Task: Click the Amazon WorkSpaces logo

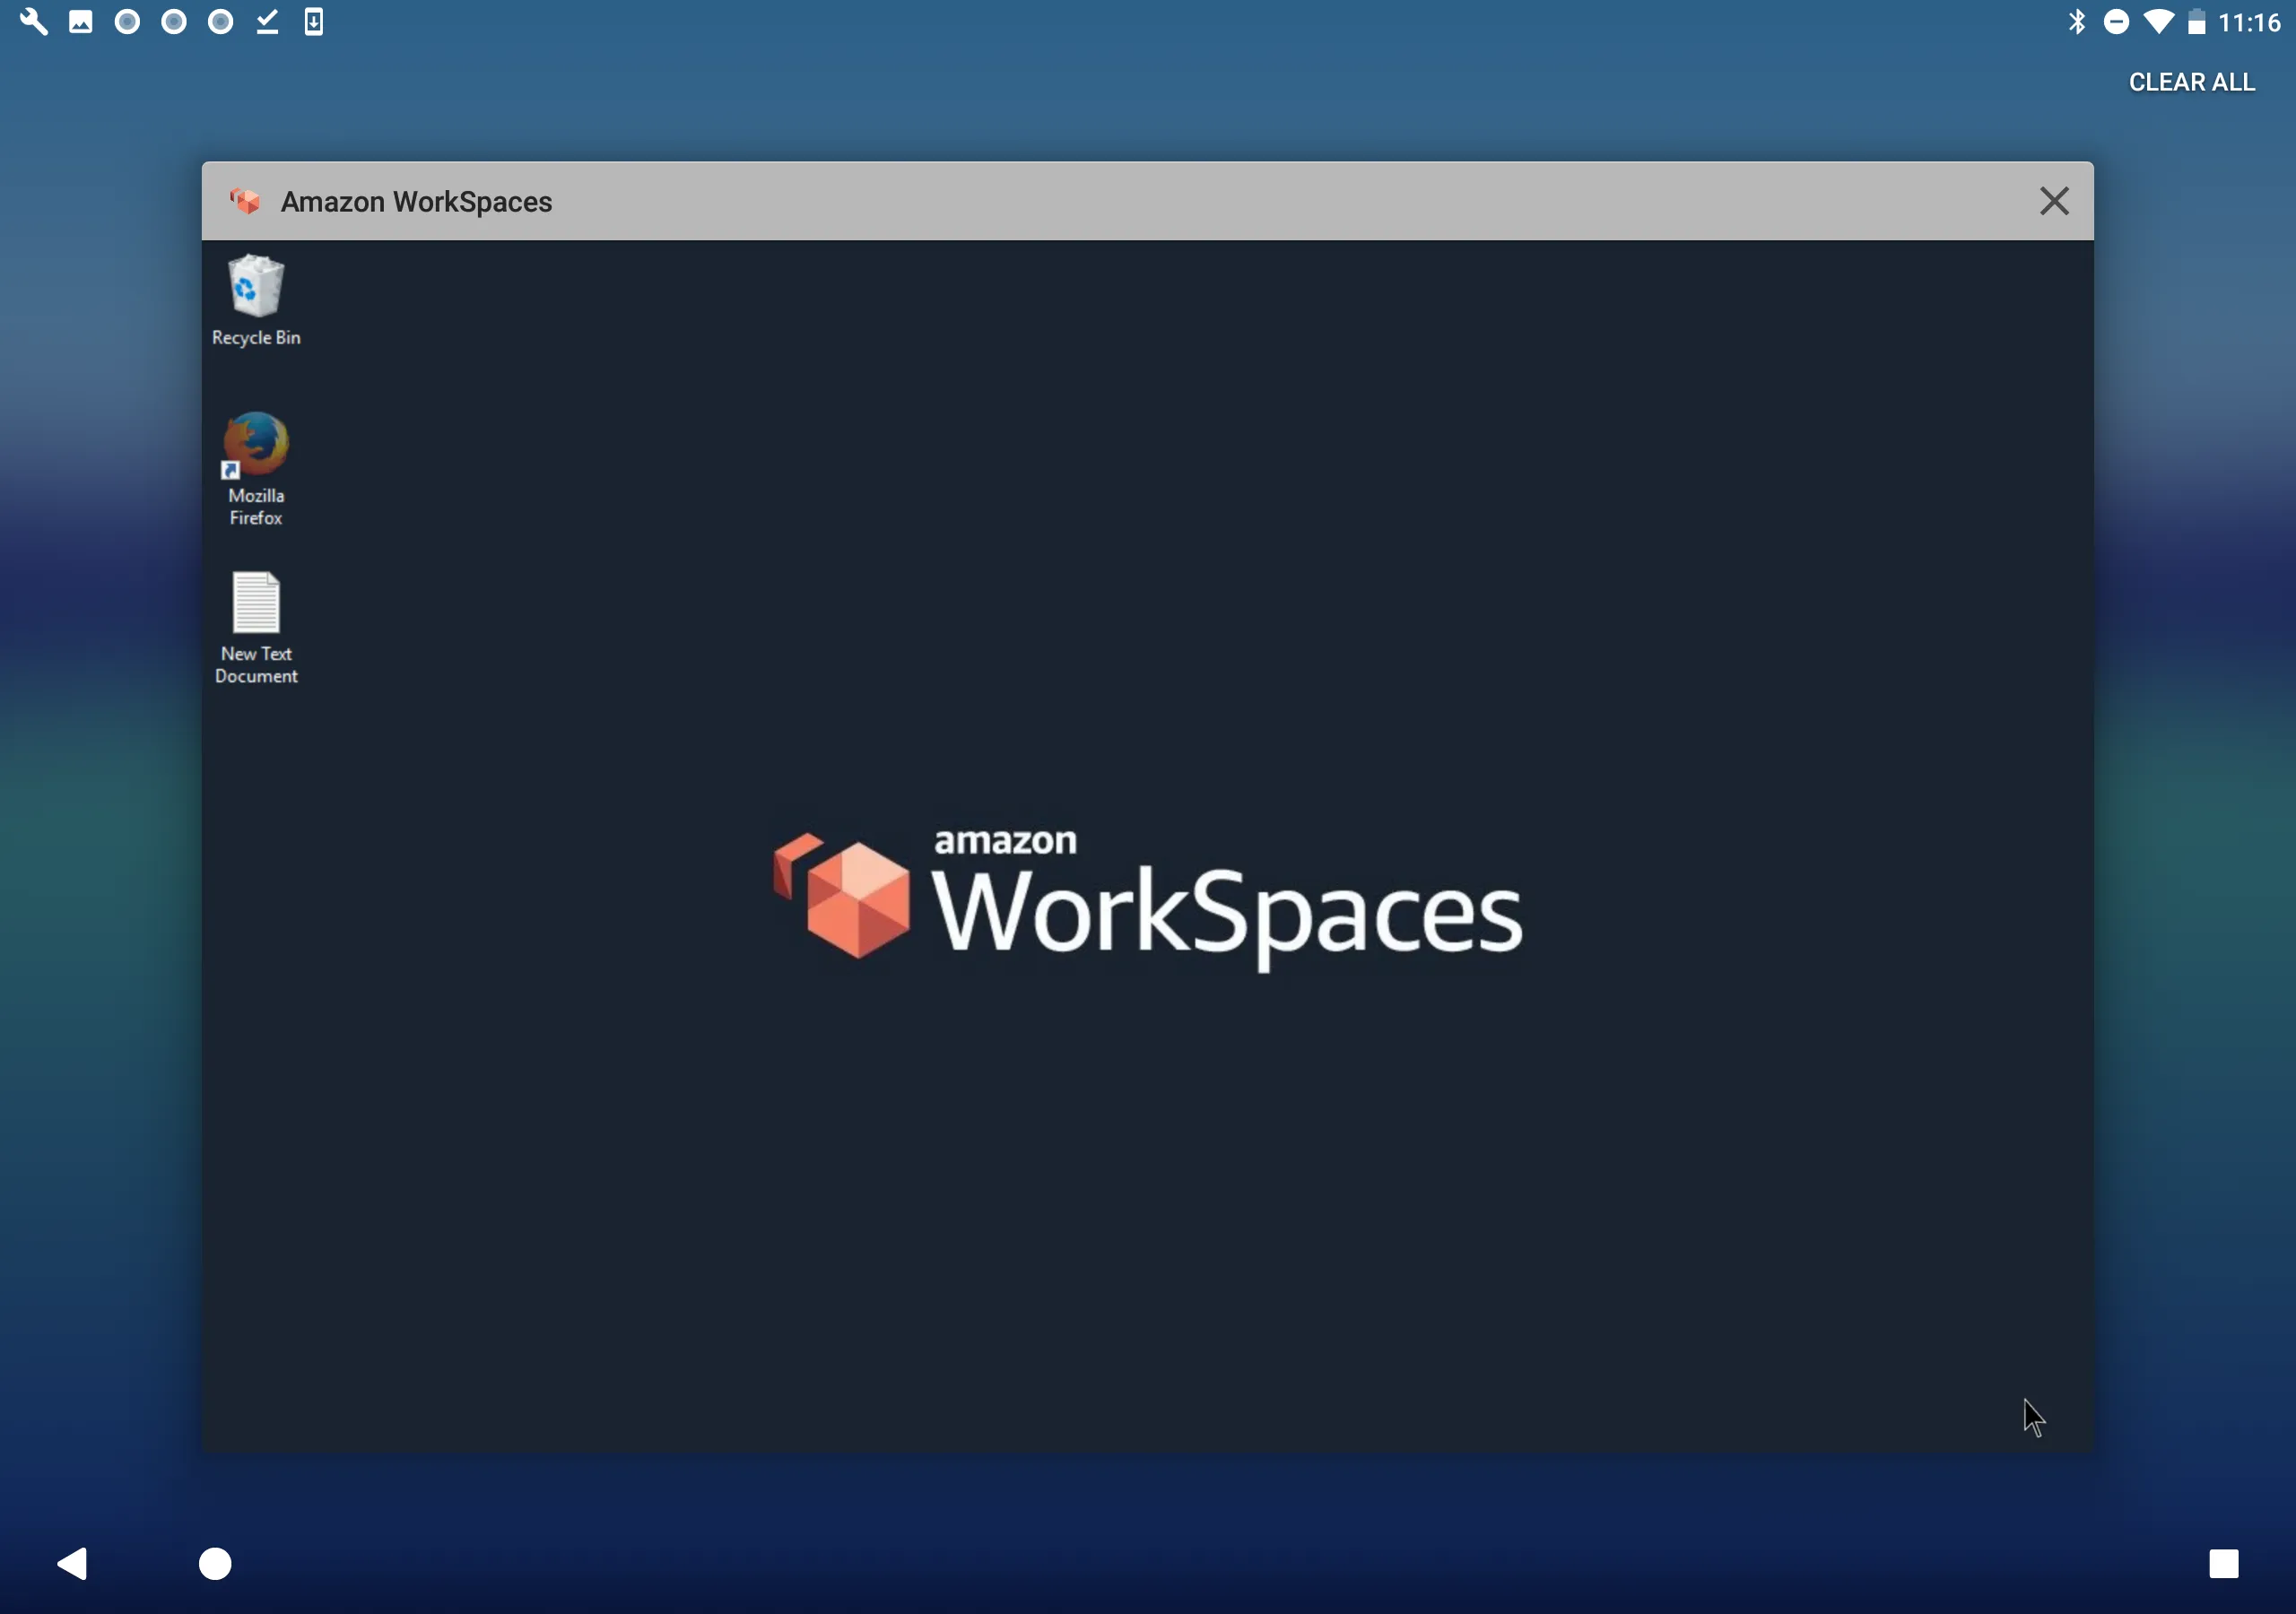Action: (1146, 898)
